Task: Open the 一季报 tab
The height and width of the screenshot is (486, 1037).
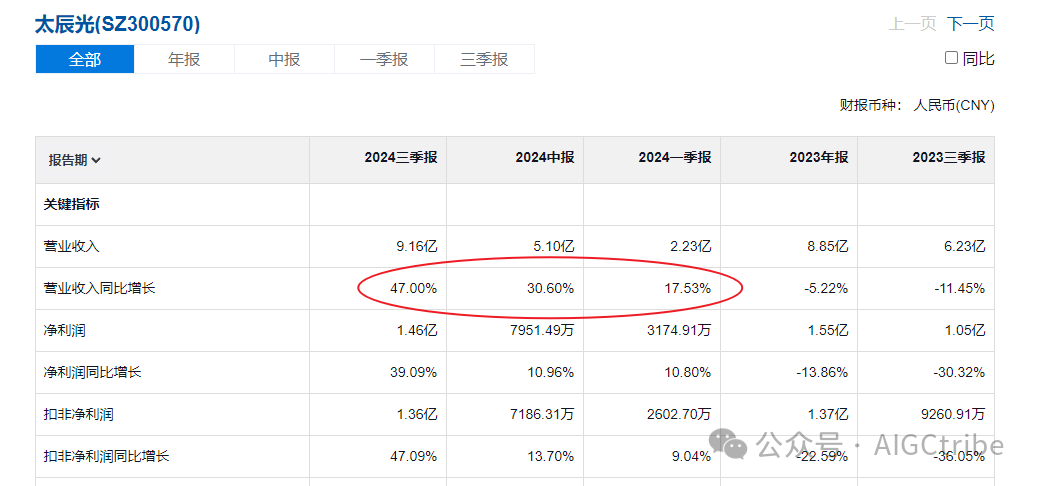Action: pos(384,60)
